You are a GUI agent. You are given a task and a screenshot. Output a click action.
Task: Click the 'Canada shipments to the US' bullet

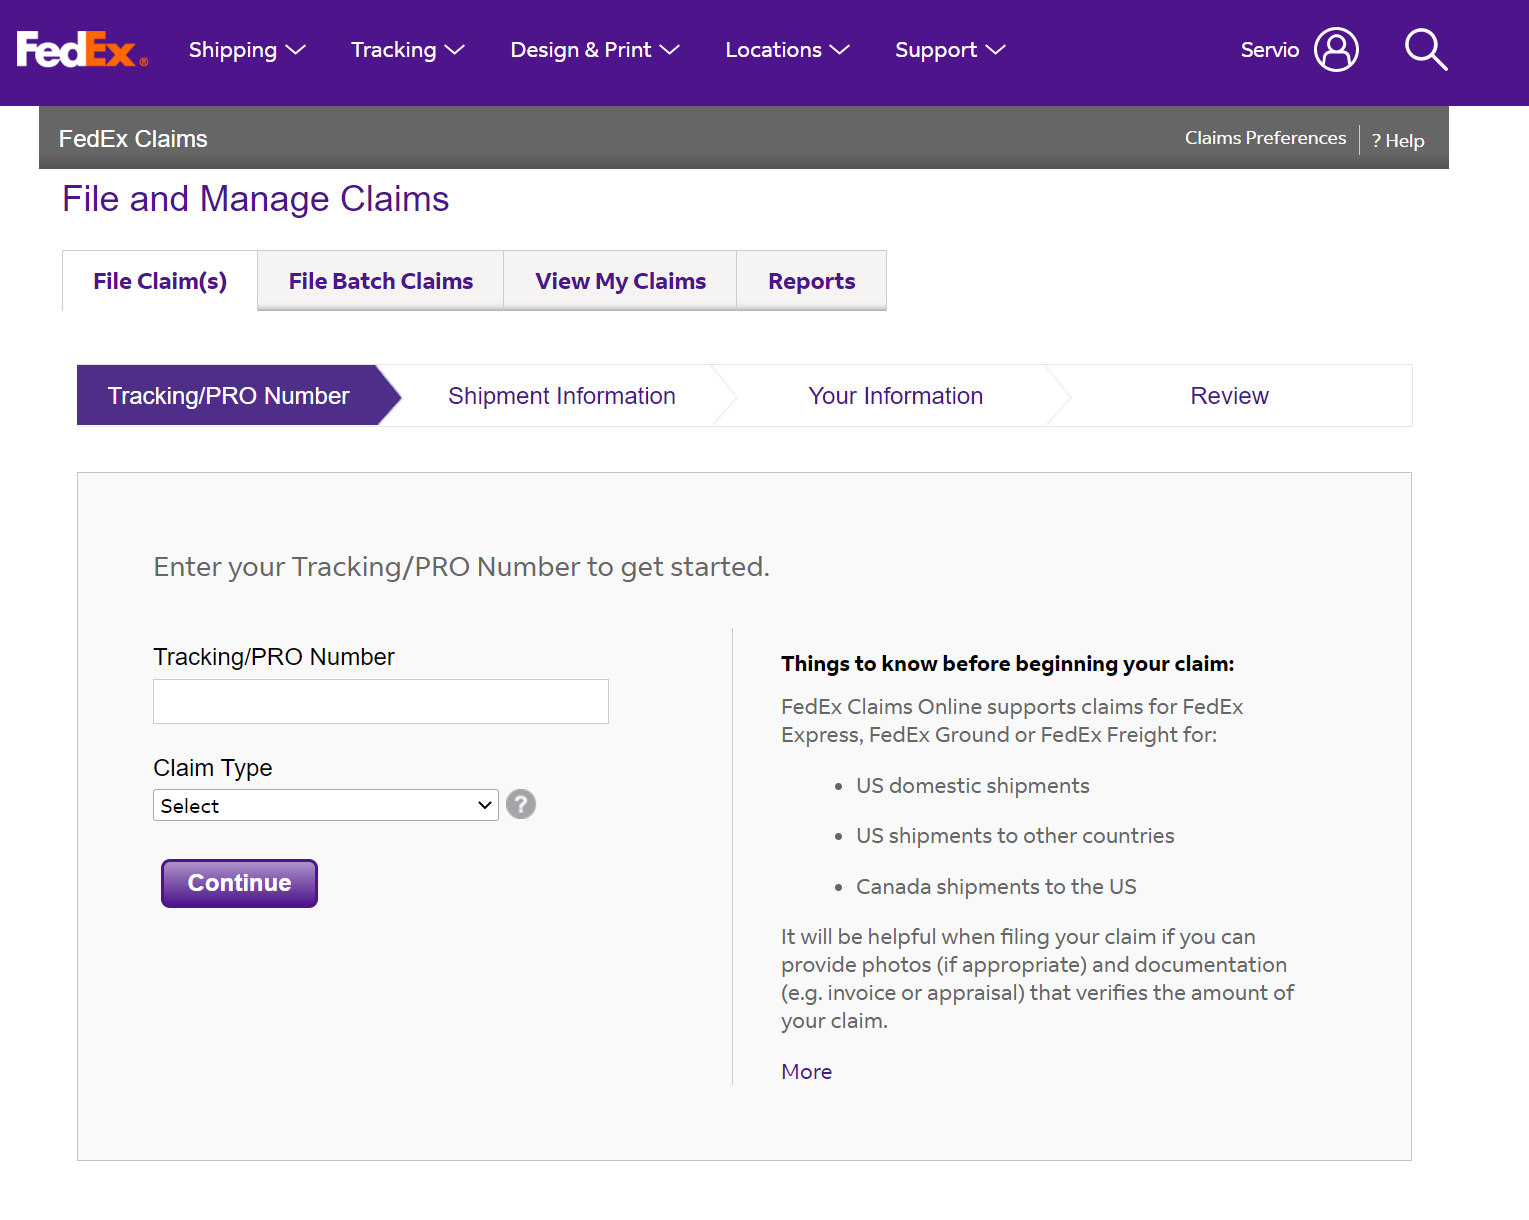pyautogui.click(x=996, y=887)
